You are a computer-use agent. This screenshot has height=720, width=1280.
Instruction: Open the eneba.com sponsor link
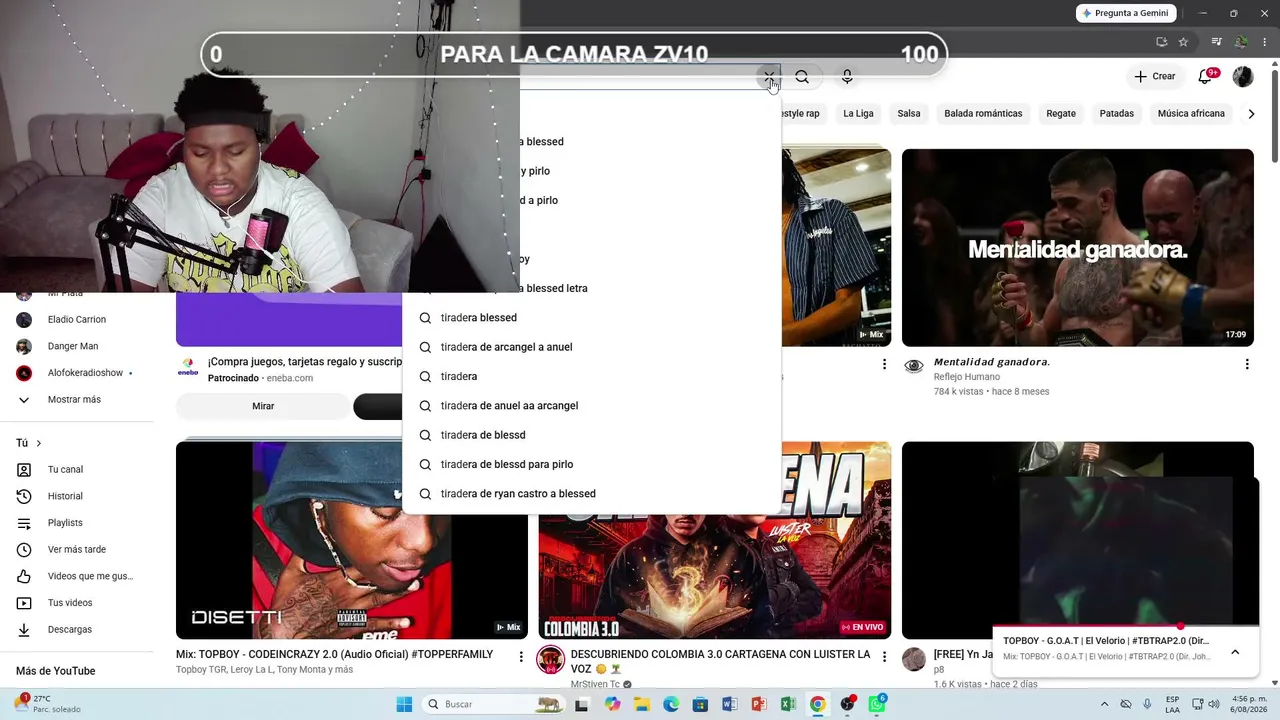pos(290,378)
